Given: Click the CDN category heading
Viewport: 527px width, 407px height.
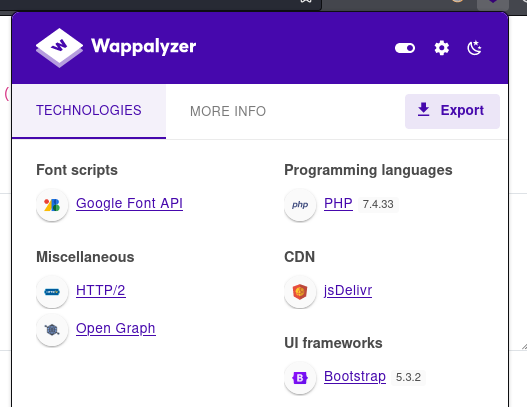Looking at the screenshot, I should [299, 257].
